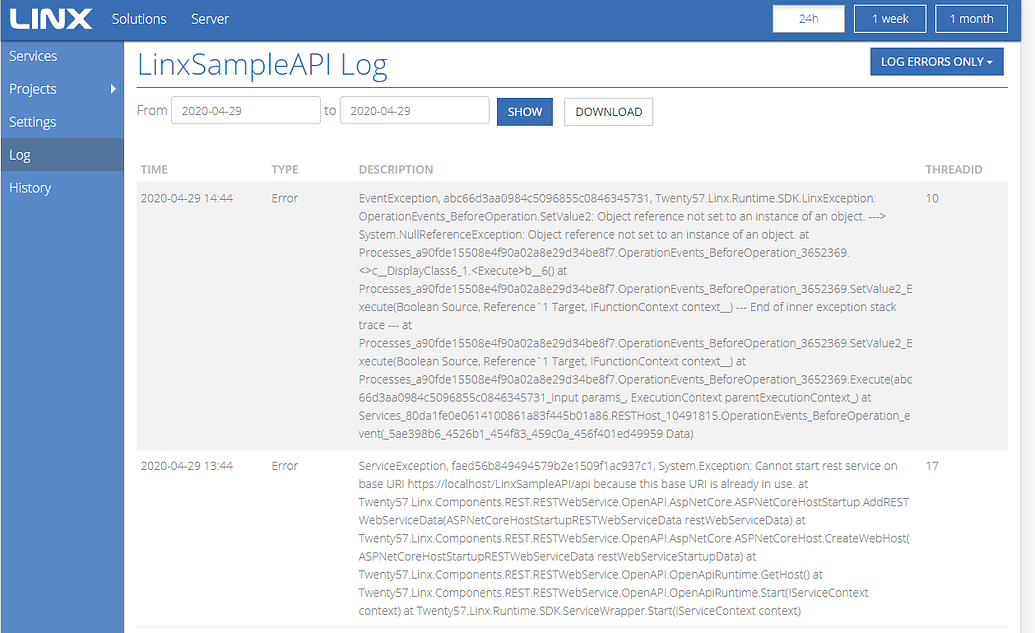Click the LINX logo
Viewport: 1035px width, 633px height.
click(x=51, y=18)
